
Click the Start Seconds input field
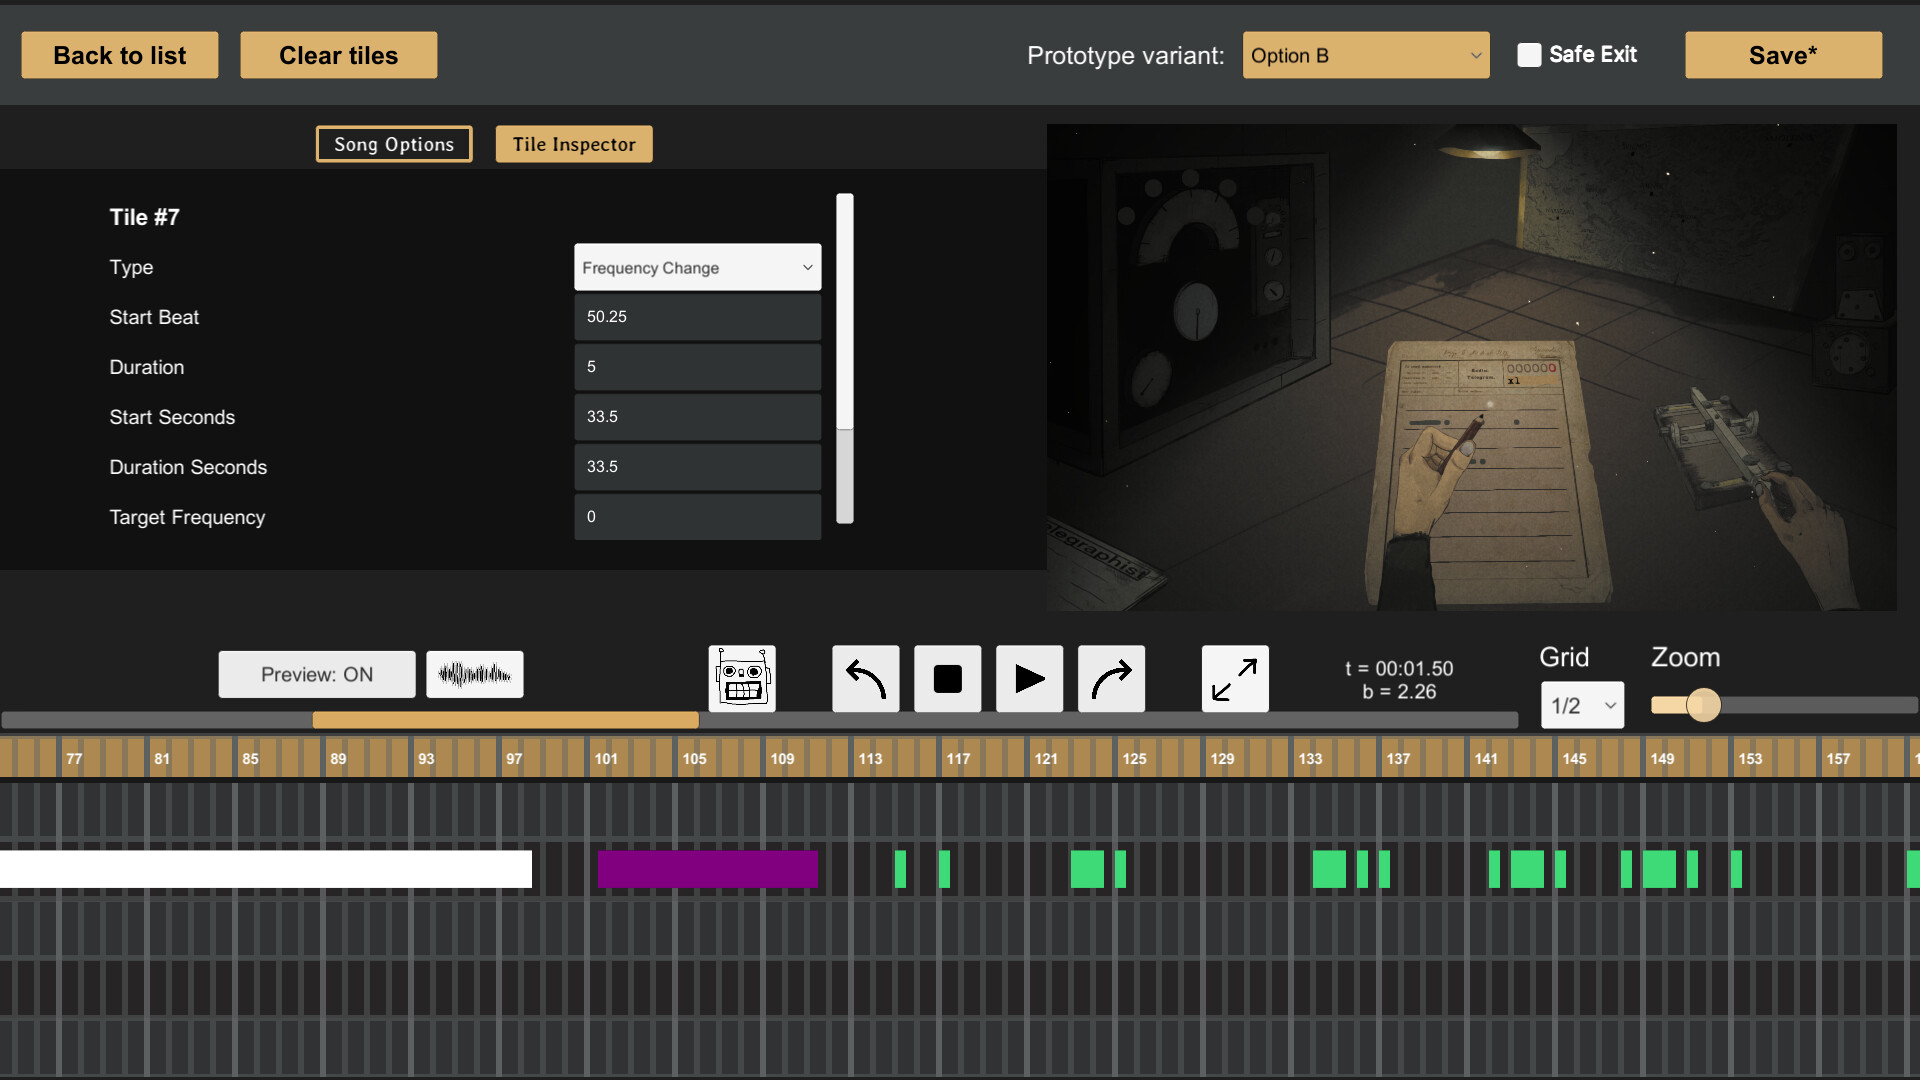coord(697,417)
